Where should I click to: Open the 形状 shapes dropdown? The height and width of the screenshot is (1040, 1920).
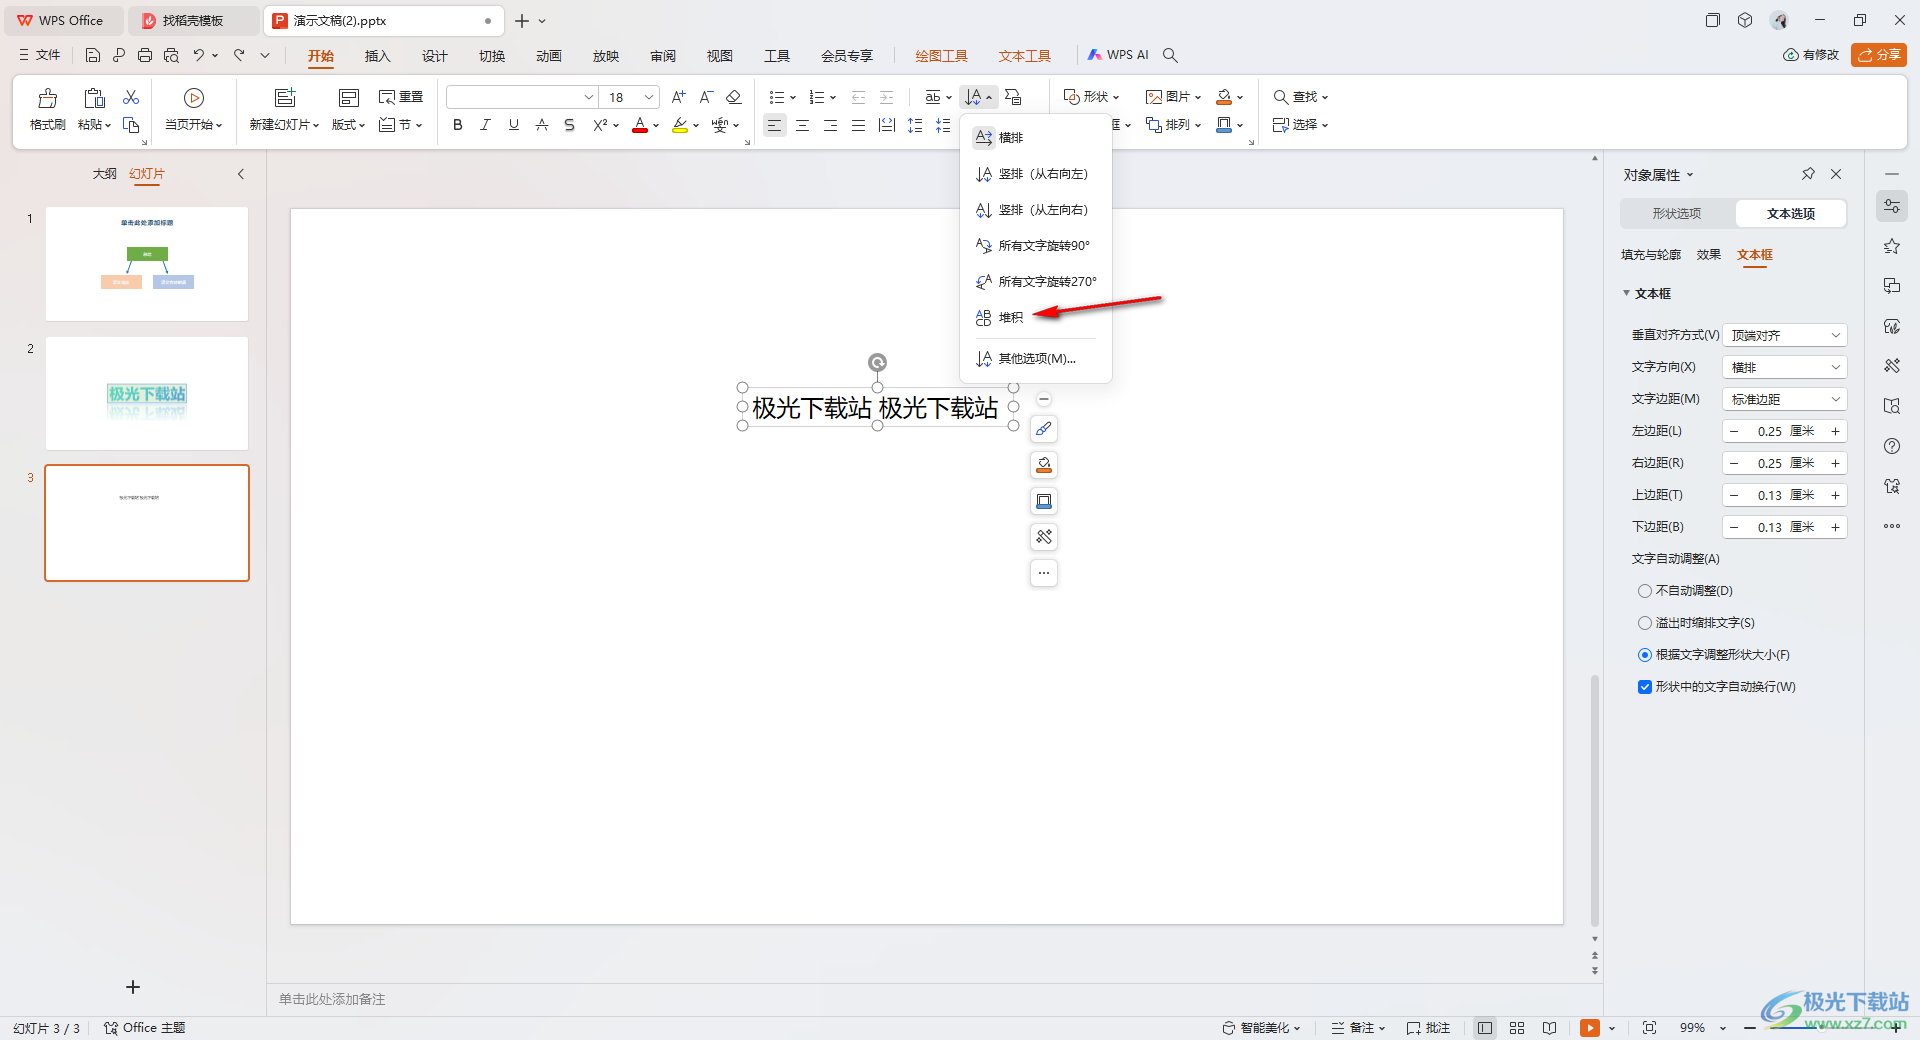click(x=1091, y=97)
